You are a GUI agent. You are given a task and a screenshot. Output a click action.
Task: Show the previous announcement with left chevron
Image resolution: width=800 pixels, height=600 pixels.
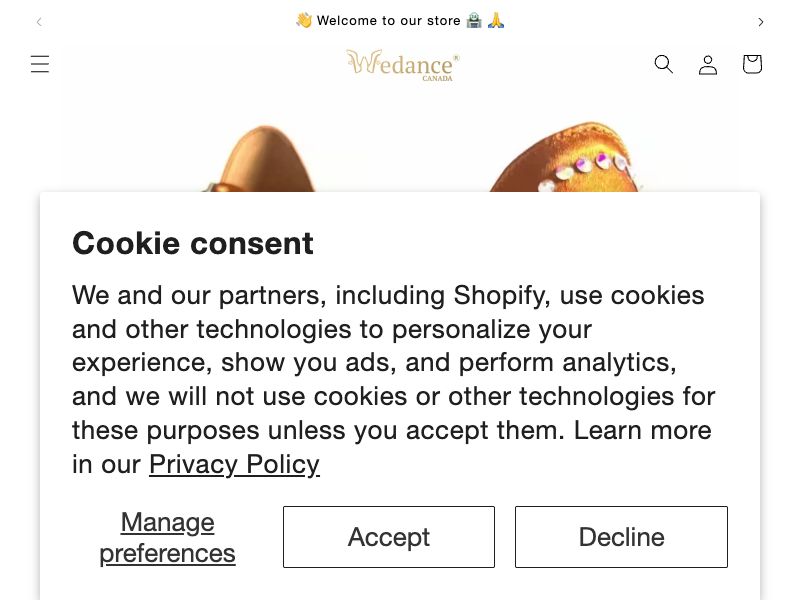(x=39, y=22)
